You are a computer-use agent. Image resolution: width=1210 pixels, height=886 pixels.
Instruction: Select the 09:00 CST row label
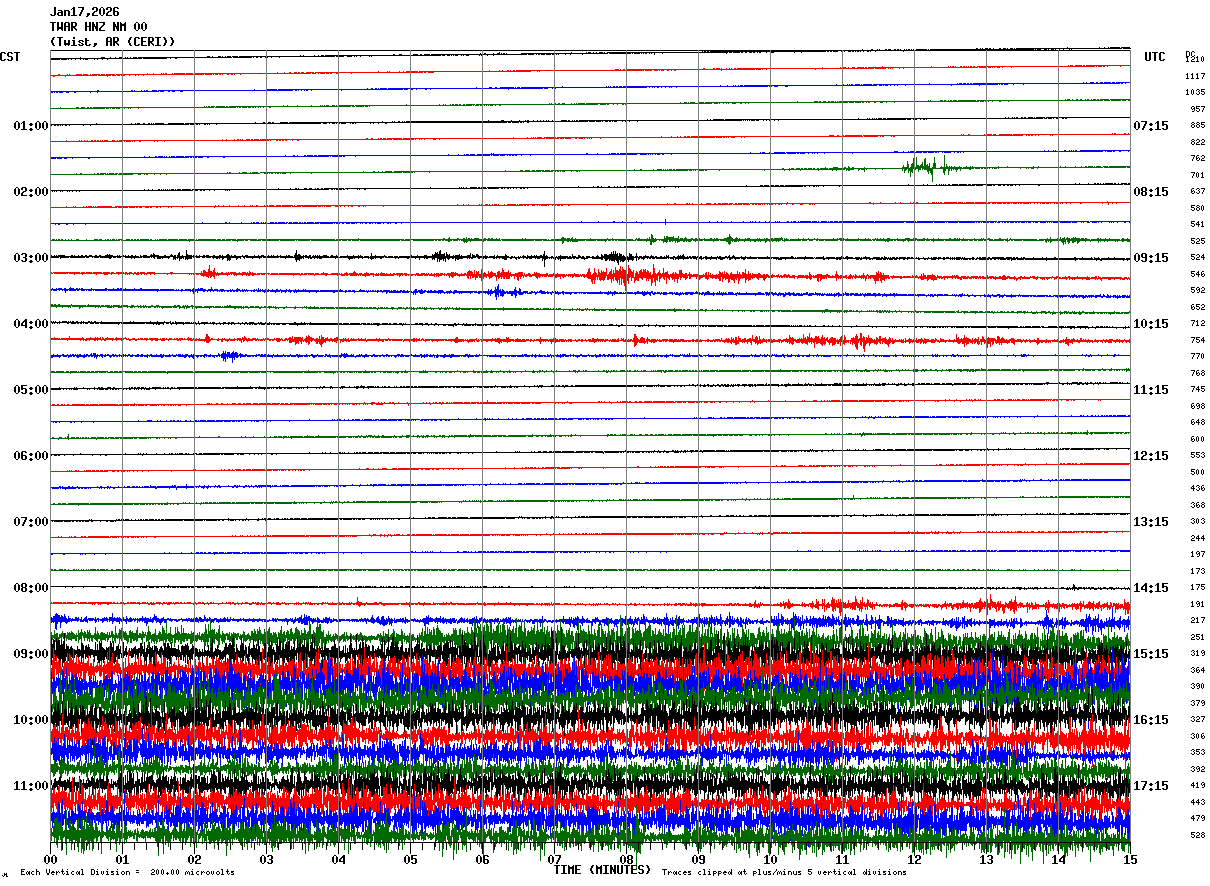30,654
